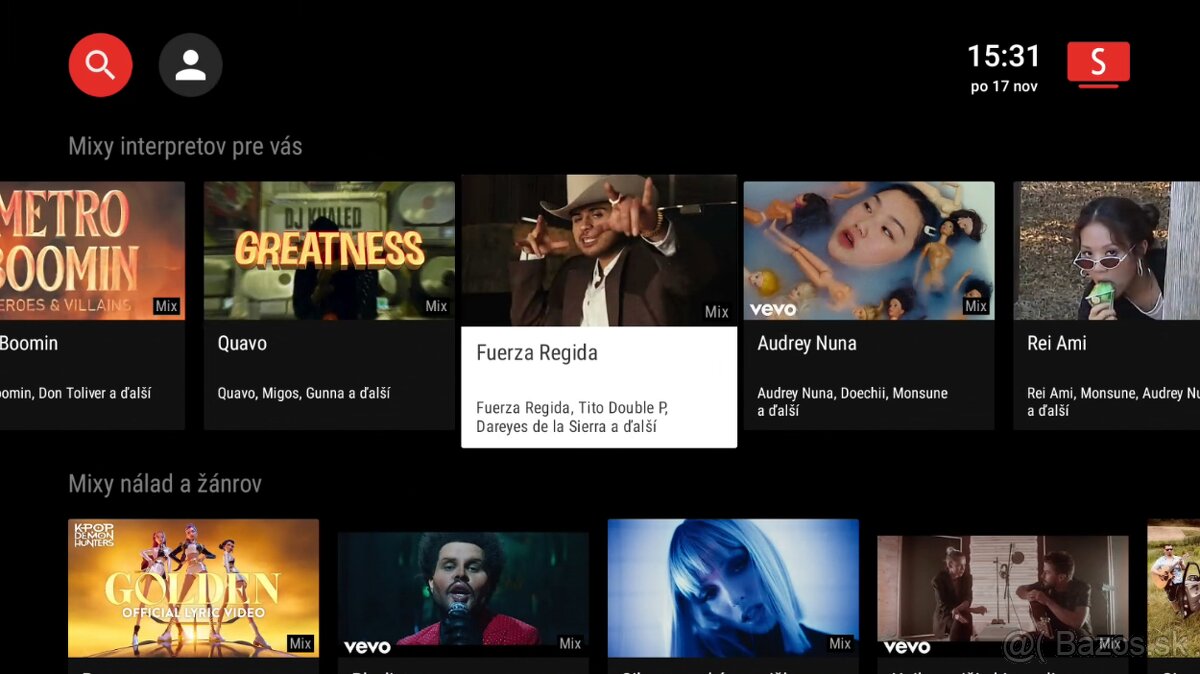Click Mix badge on Golden lyric video thumbnail

(300, 643)
